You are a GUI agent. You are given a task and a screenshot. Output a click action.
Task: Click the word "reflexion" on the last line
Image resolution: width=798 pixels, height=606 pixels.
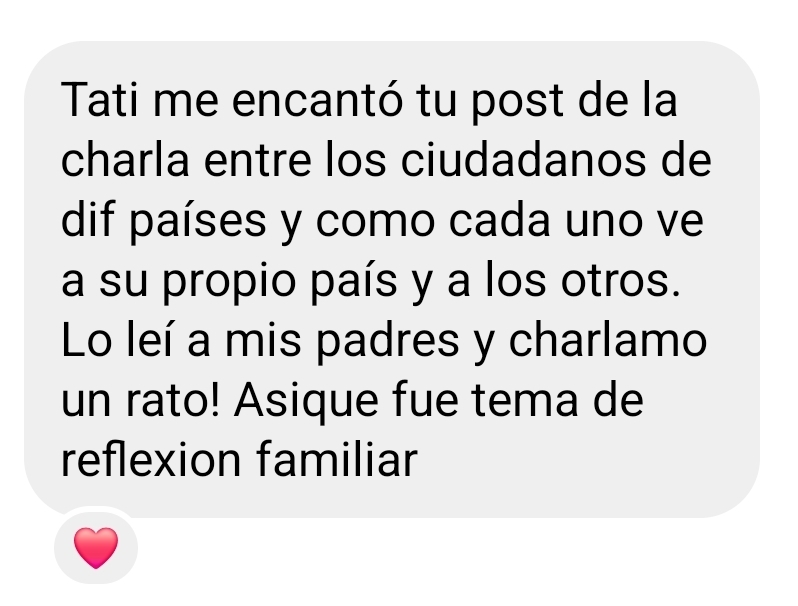tap(151, 459)
